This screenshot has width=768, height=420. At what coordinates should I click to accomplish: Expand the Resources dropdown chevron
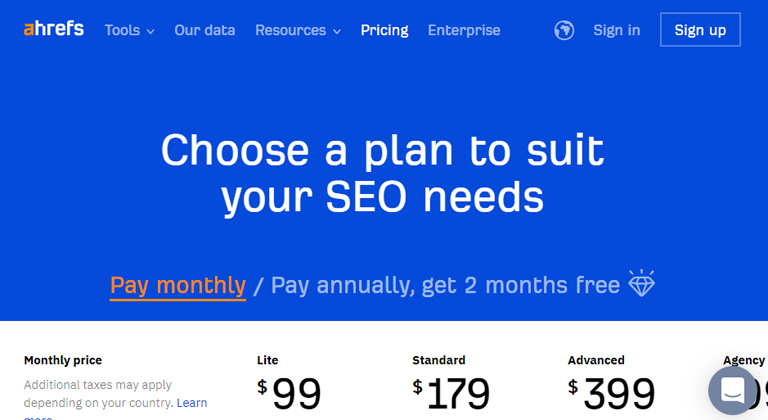[337, 31]
